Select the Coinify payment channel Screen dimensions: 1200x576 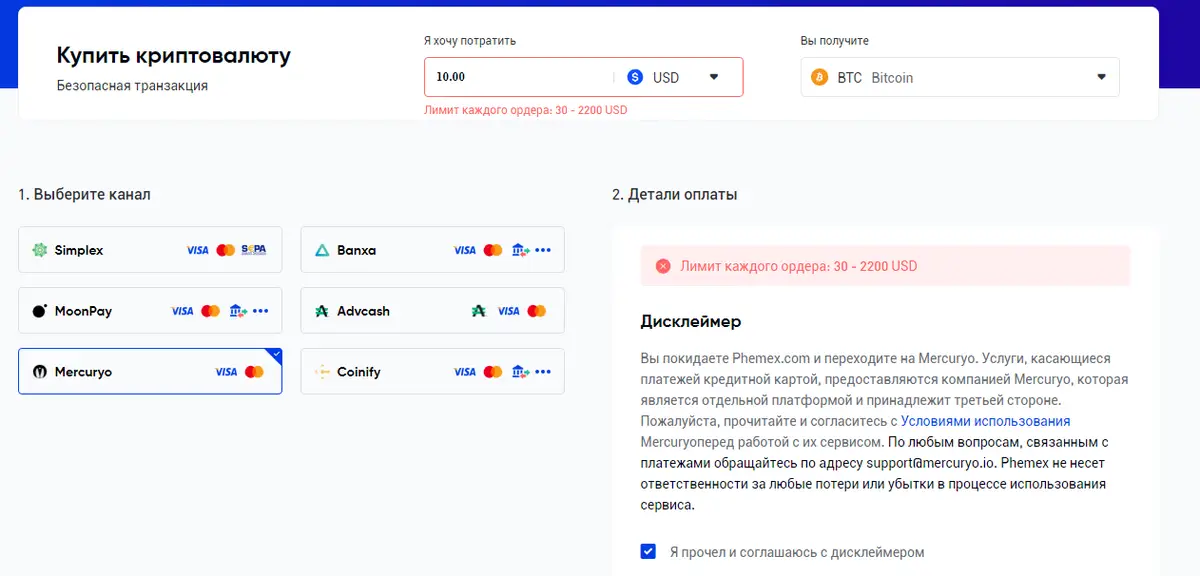(x=432, y=371)
